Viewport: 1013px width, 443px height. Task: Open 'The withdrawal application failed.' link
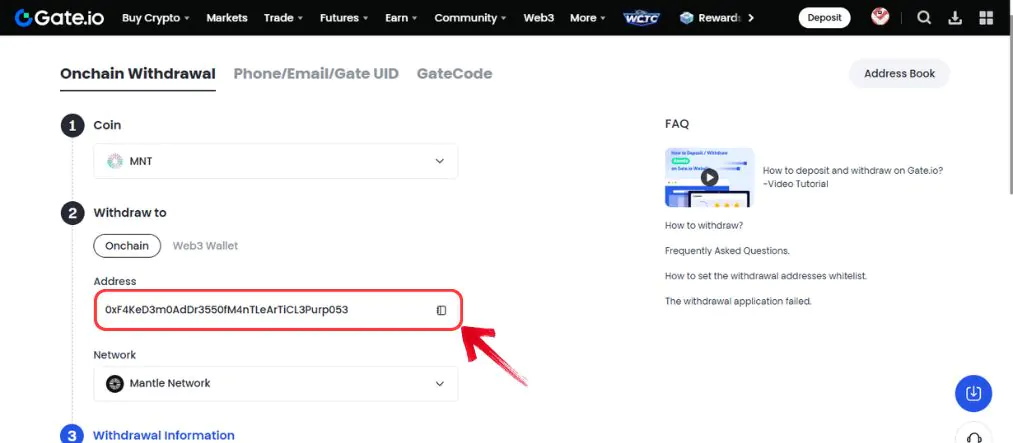pyautogui.click(x=738, y=301)
